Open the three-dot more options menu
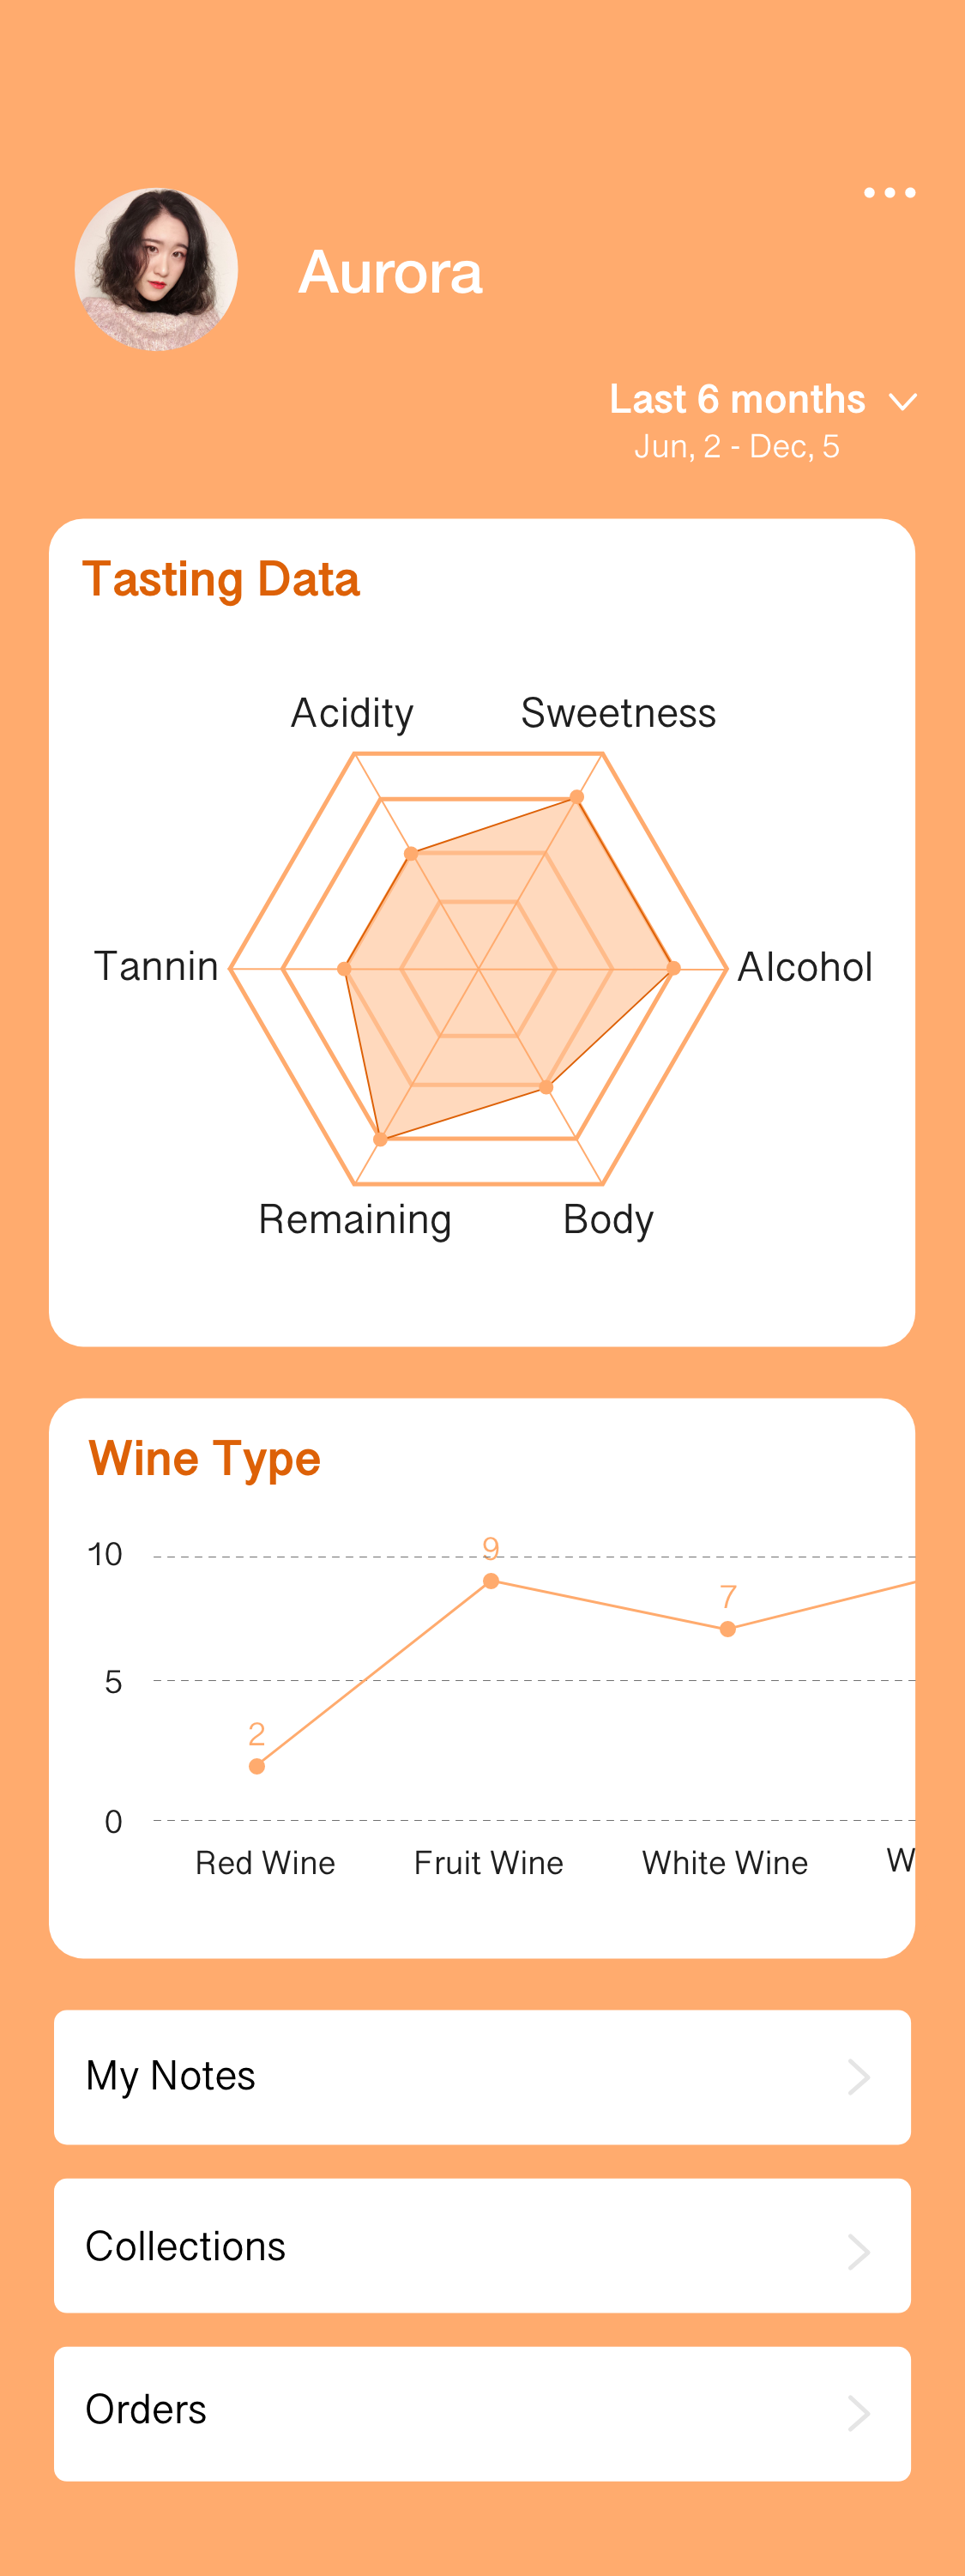Viewport: 965px width, 2576px height. pyautogui.click(x=889, y=192)
